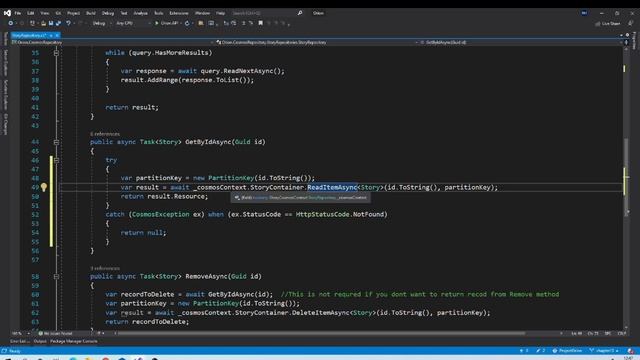Click the references CodeLens above GetByIdAsync
The image size is (640, 360).
pos(105,134)
